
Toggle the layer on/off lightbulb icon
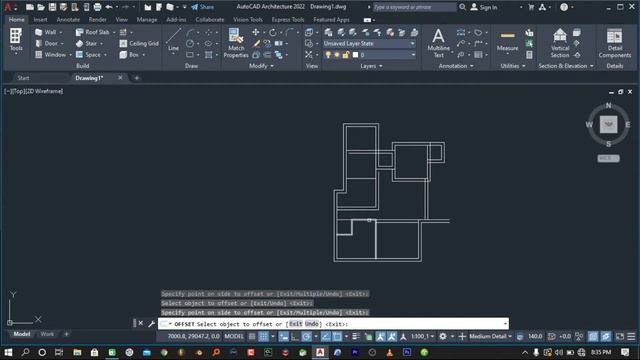[328, 55]
